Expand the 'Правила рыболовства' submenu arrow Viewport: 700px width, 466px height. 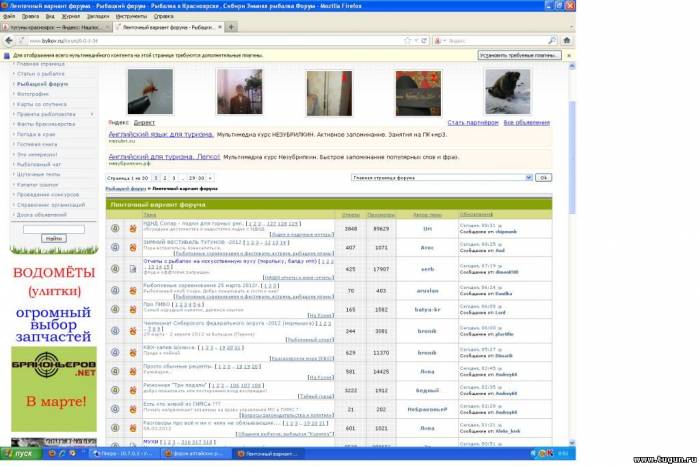pos(92,114)
